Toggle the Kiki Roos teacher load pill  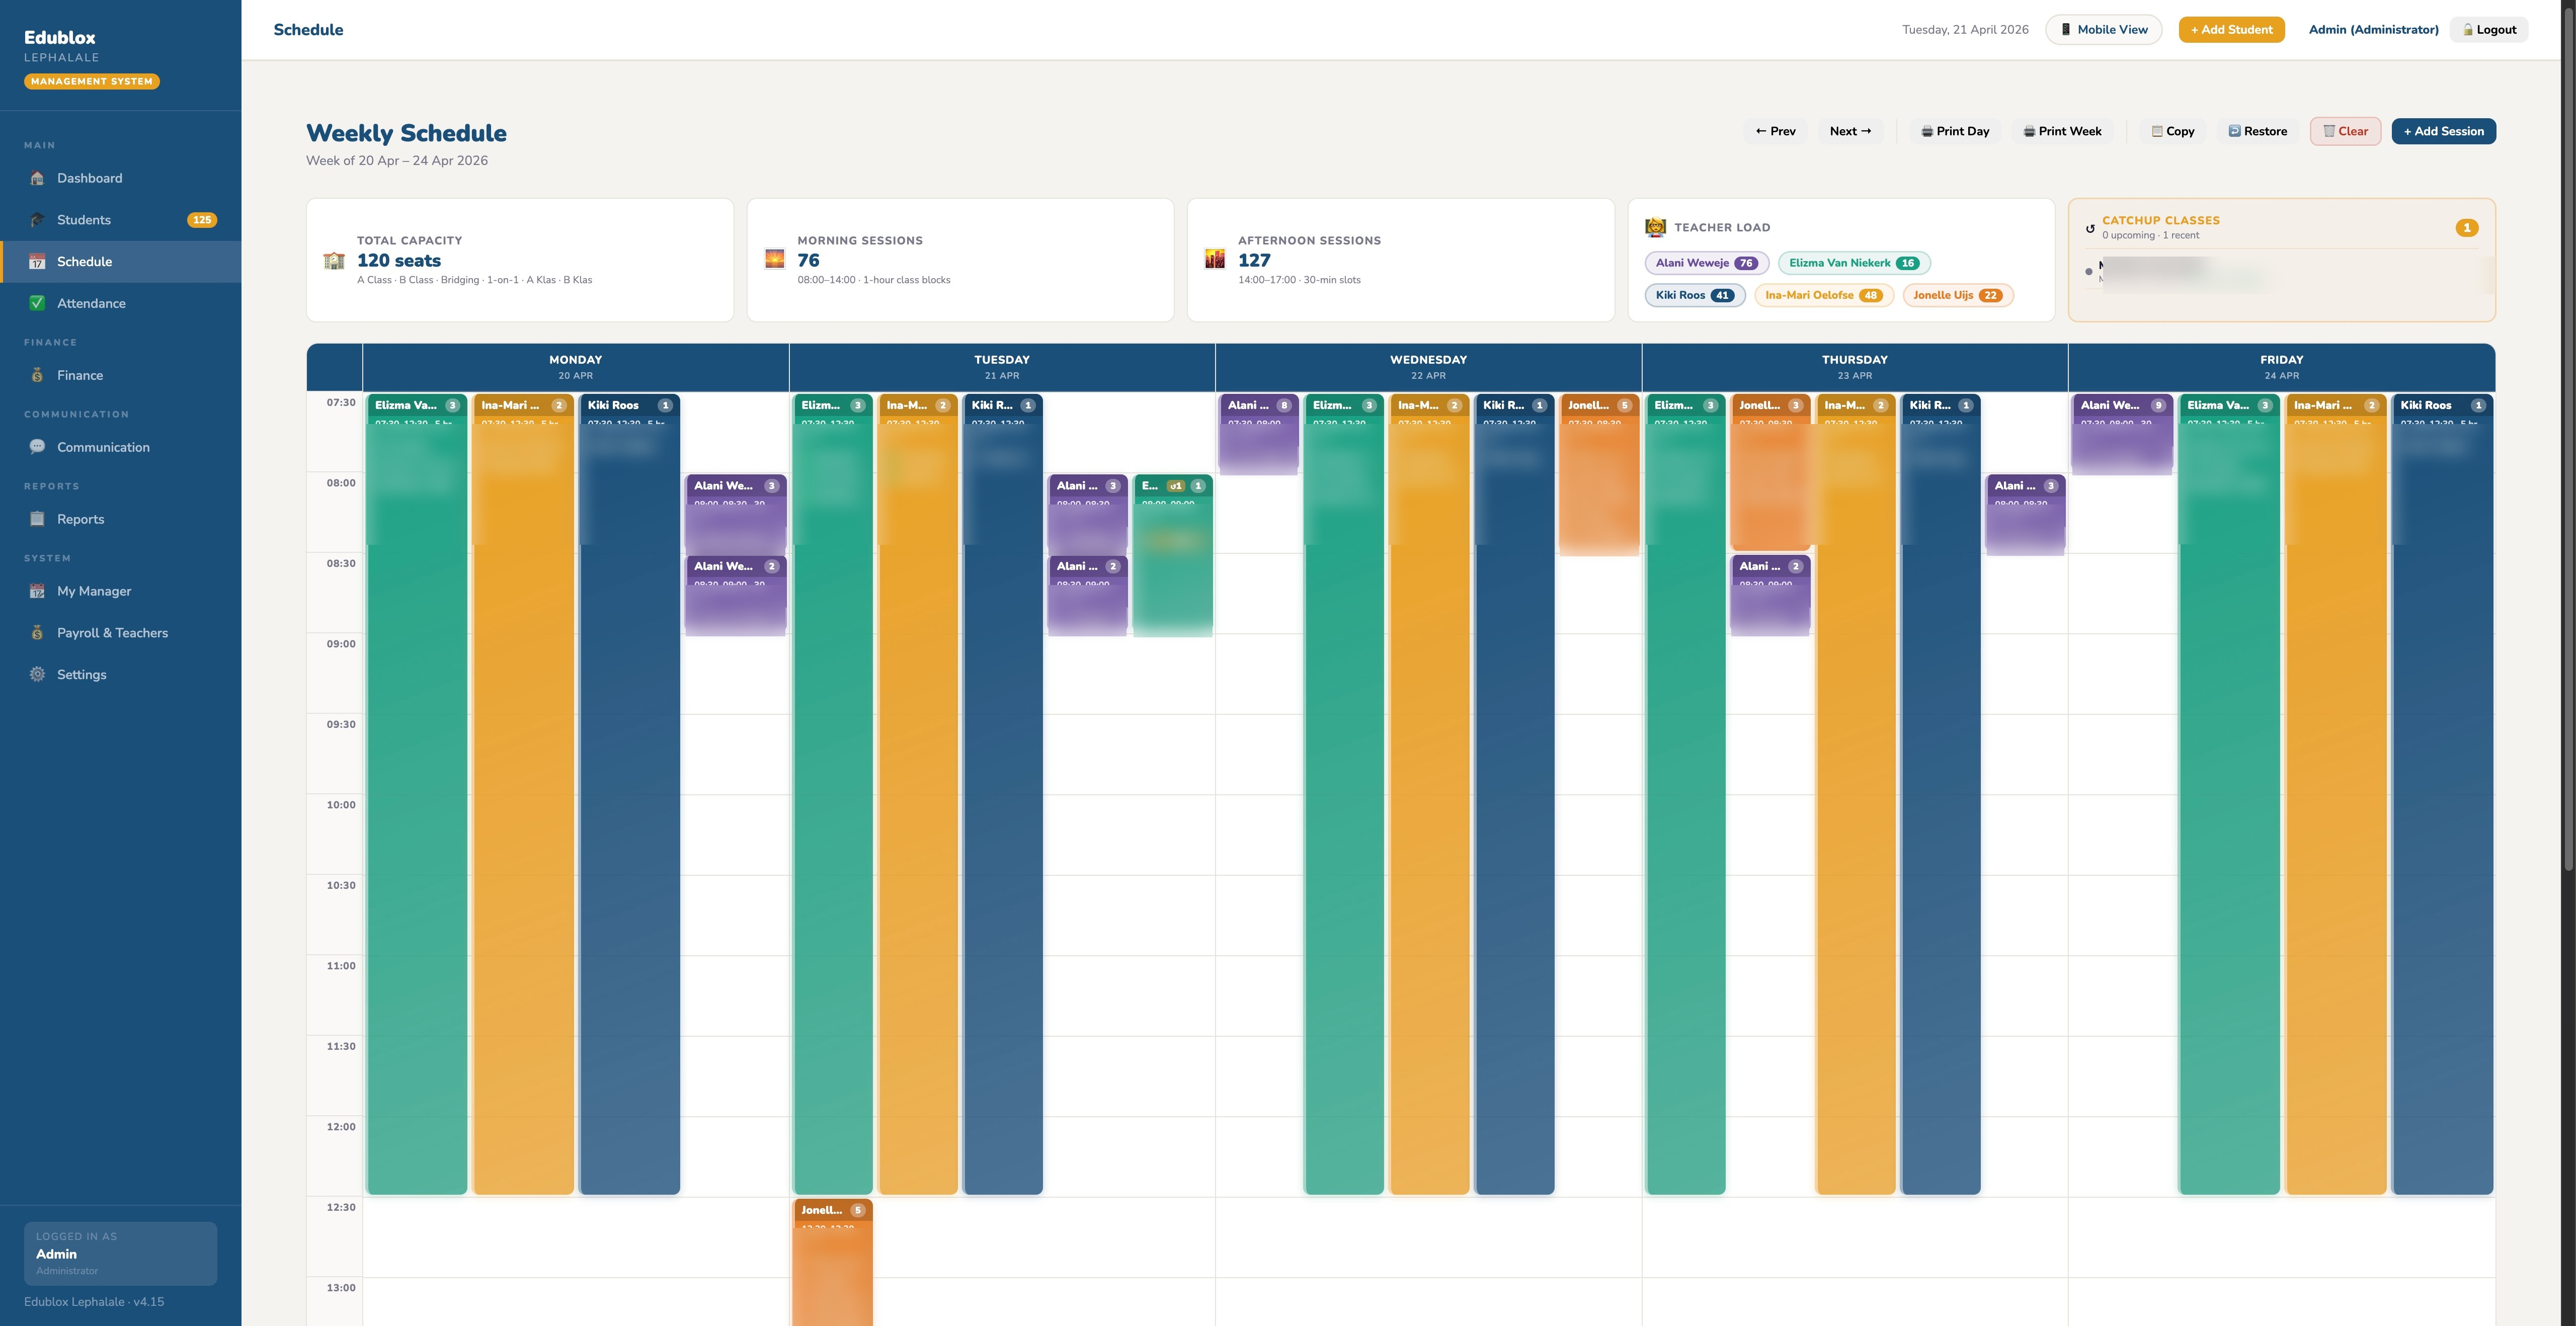pyautogui.click(x=1695, y=295)
